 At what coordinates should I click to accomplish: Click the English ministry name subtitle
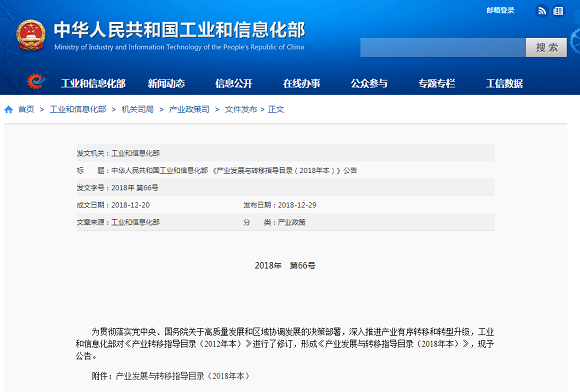[179, 47]
